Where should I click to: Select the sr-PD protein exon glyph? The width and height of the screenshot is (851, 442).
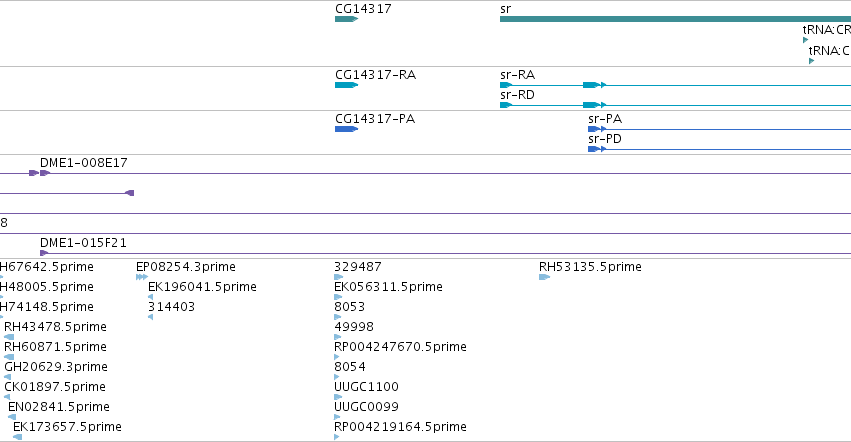[596, 149]
